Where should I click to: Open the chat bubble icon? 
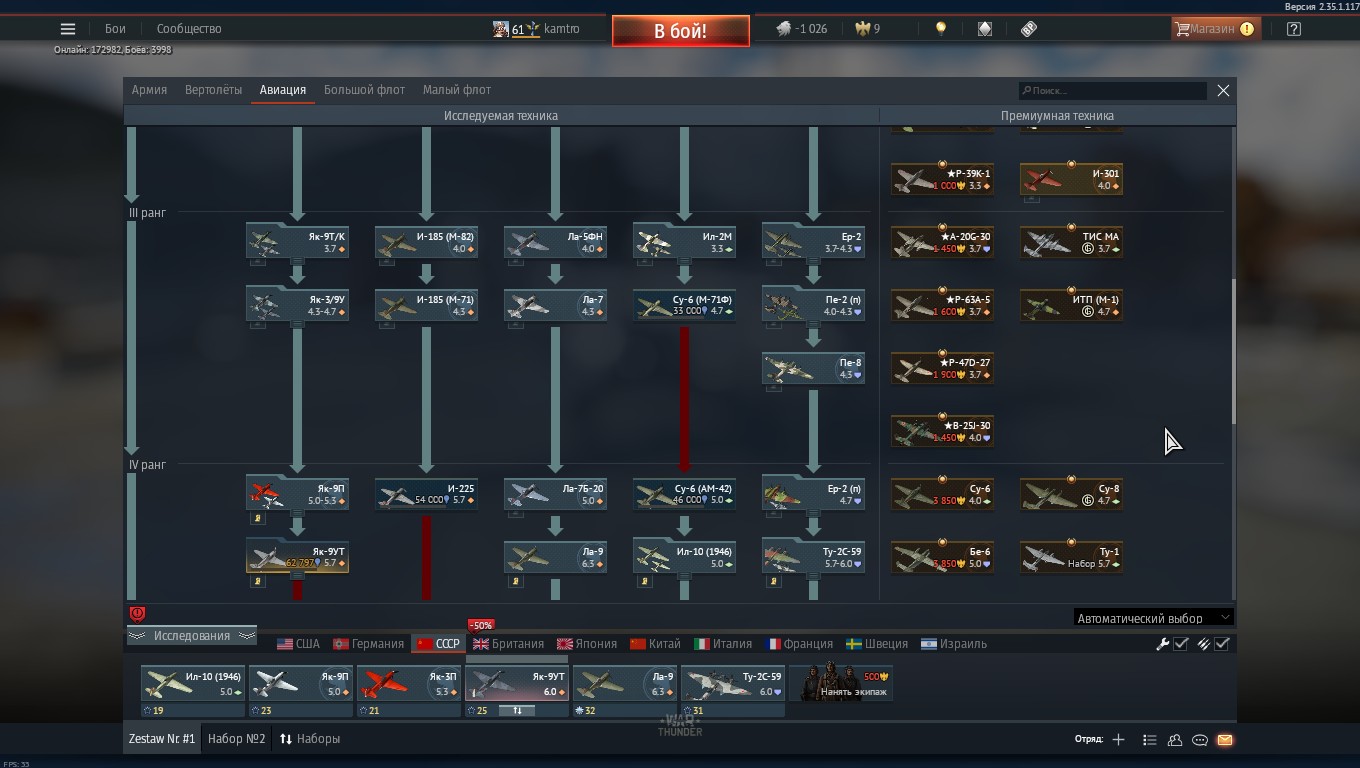[x=1200, y=740]
